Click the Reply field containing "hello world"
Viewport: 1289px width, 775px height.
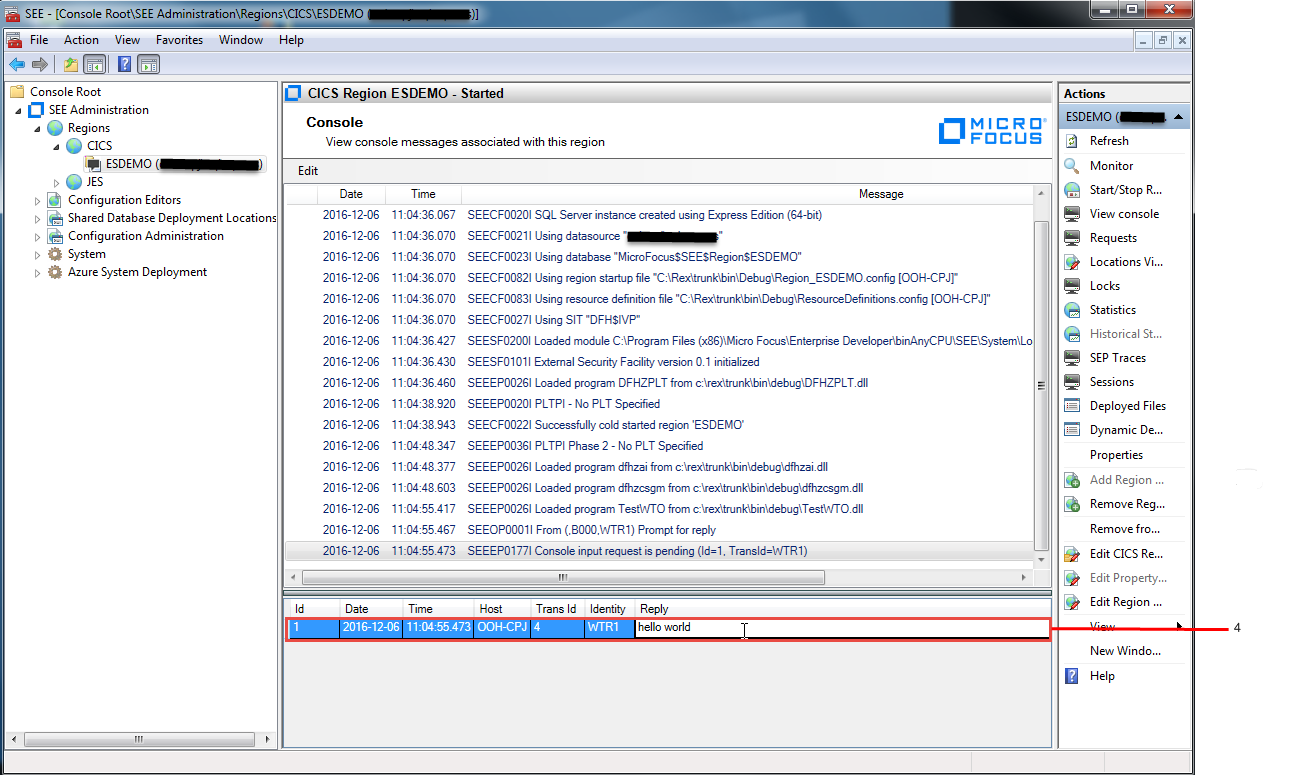point(842,628)
